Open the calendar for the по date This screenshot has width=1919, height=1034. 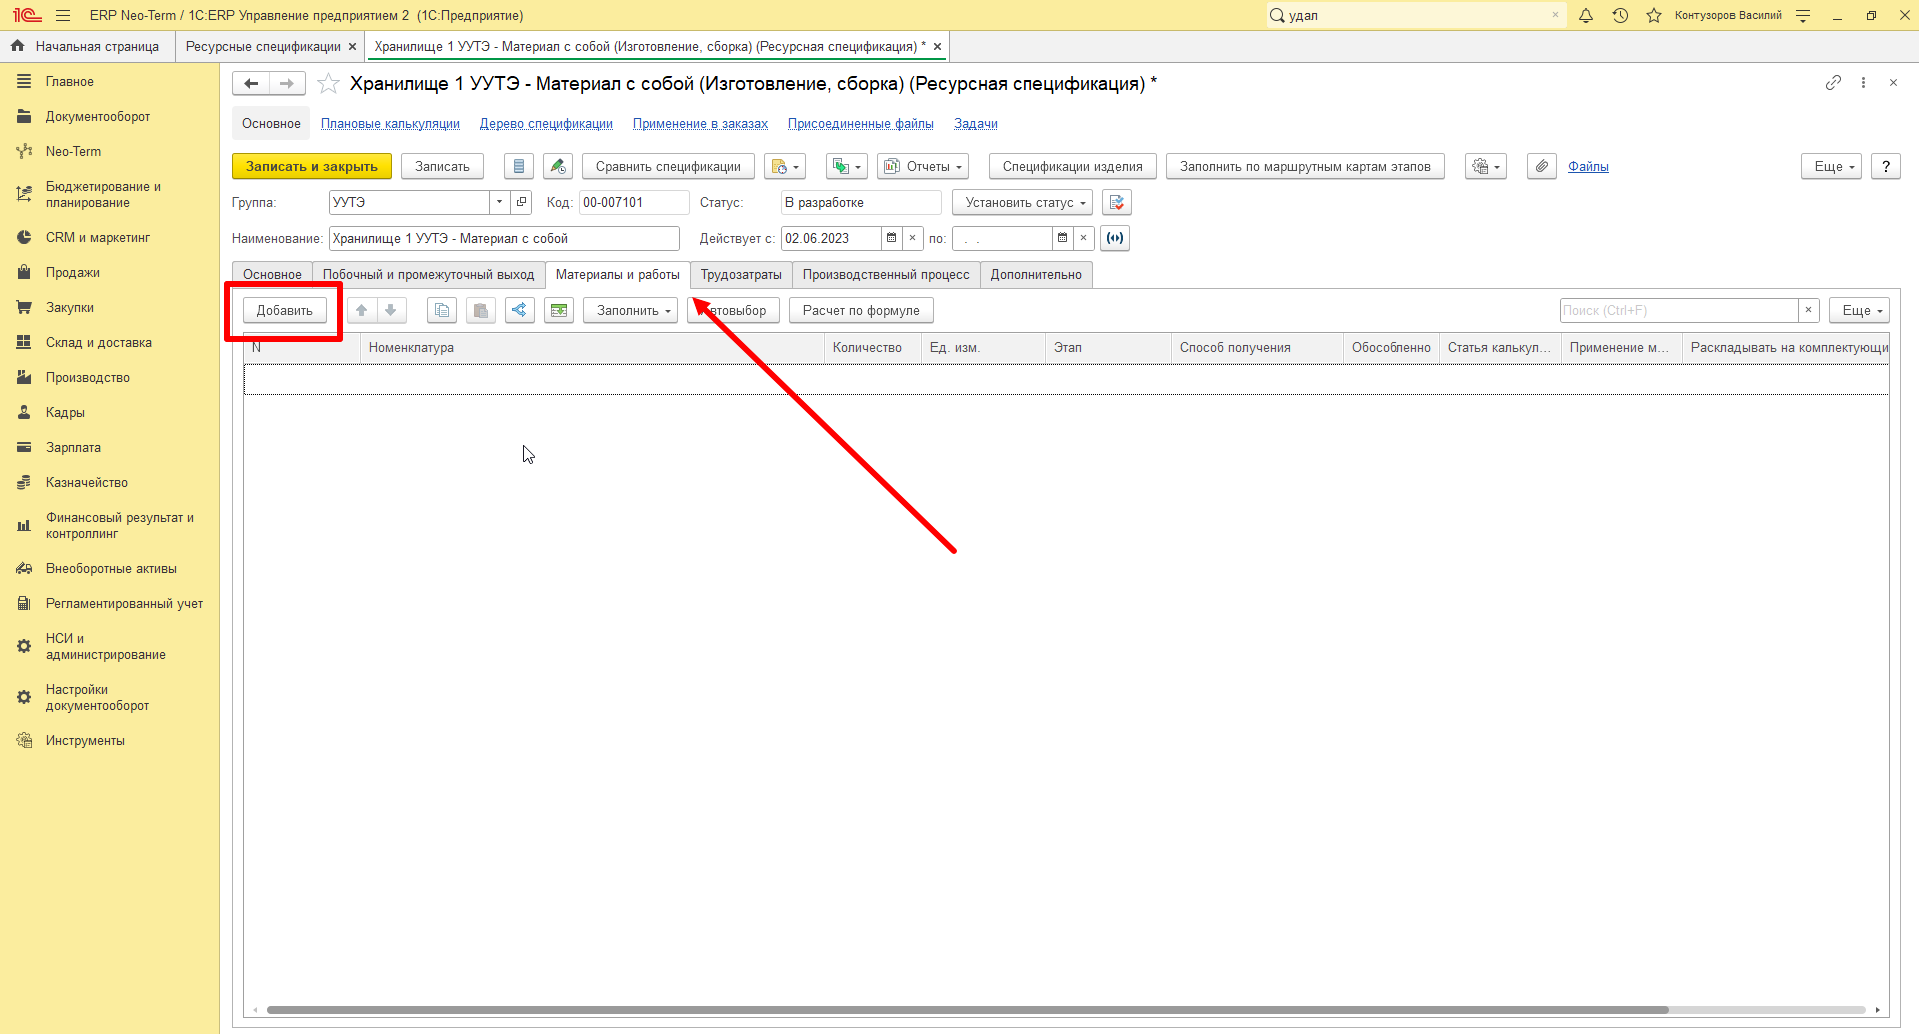coord(1062,238)
